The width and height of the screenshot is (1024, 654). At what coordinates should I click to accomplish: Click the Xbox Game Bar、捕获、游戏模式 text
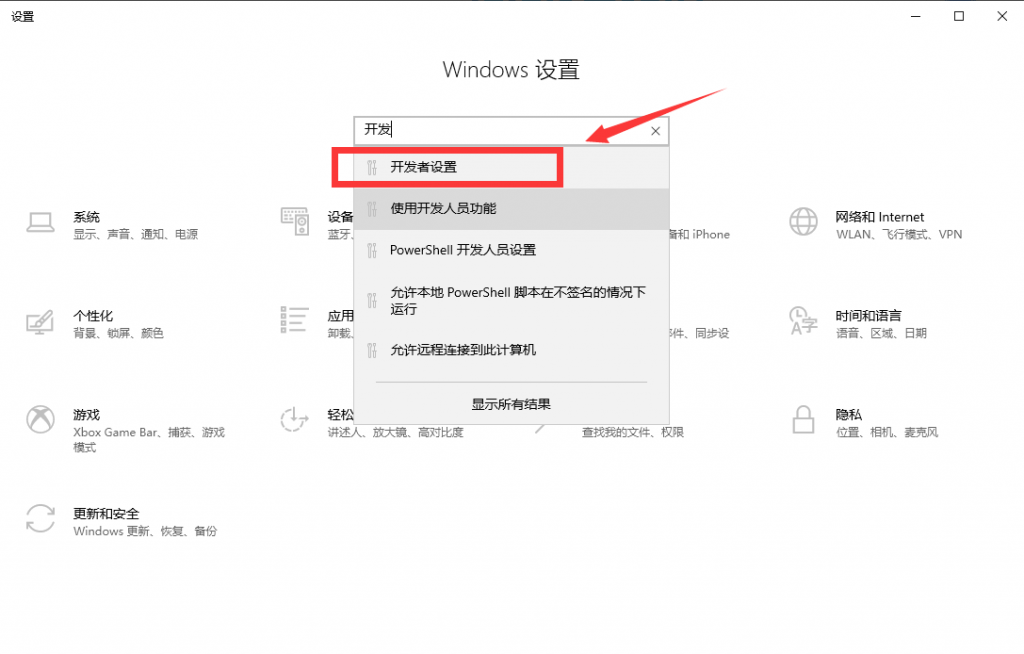coord(149,440)
